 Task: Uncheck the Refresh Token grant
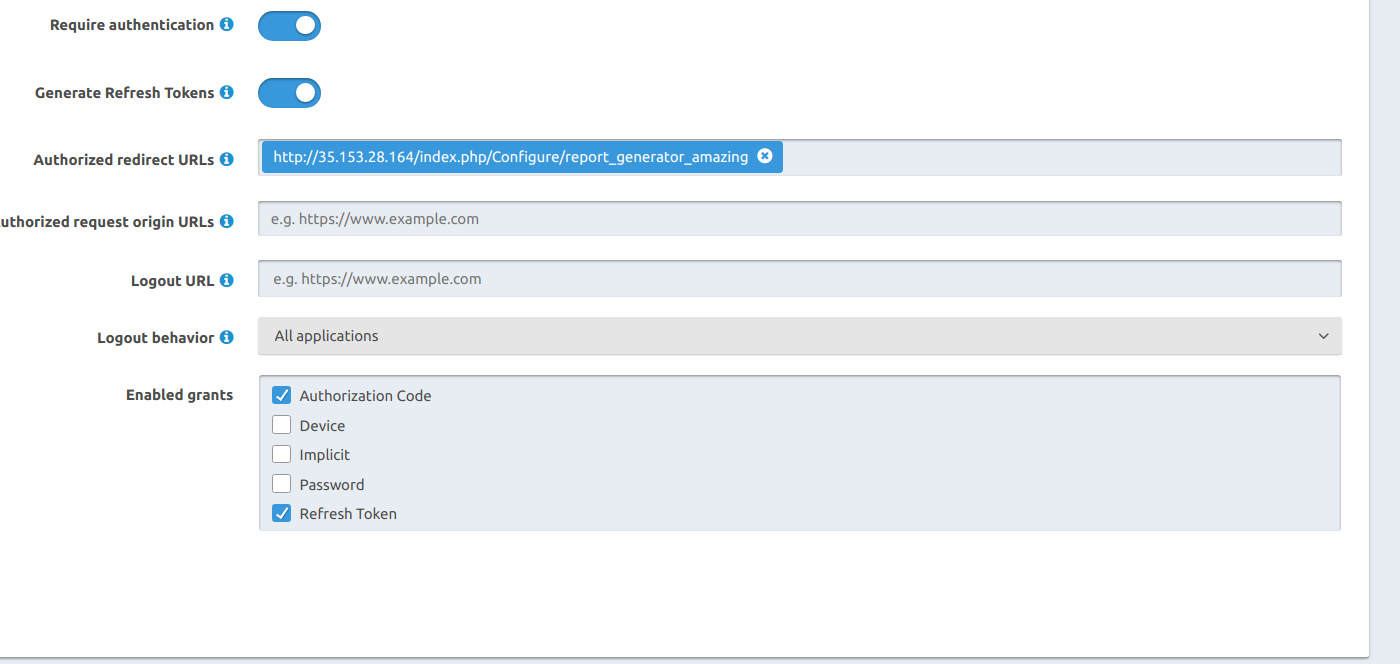coord(282,514)
